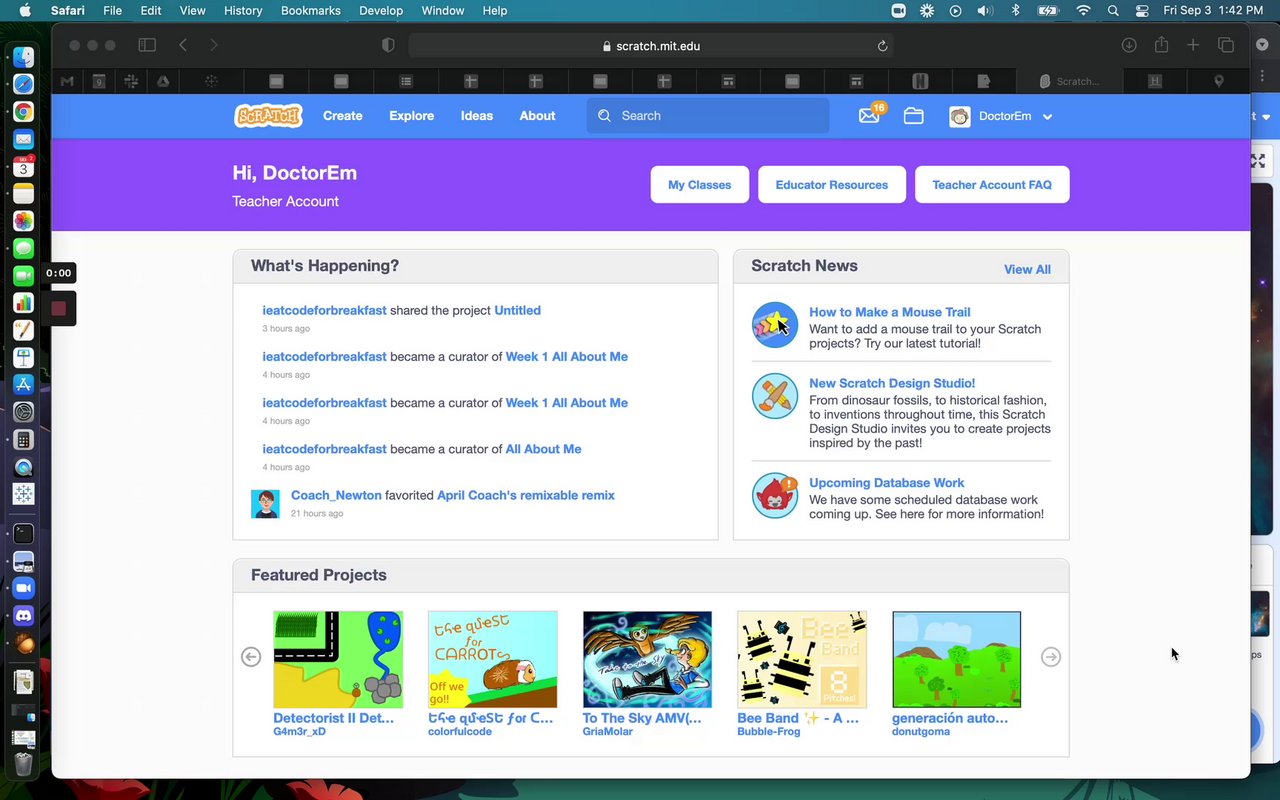
Task: Click the DoctorEm profile avatar in navbar
Action: (960, 116)
